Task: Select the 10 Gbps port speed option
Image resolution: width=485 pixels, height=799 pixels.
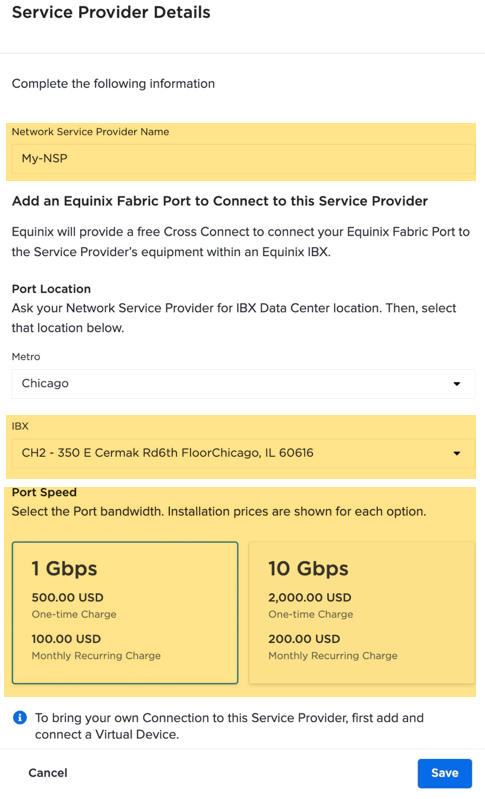Action: [x=361, y=612]
